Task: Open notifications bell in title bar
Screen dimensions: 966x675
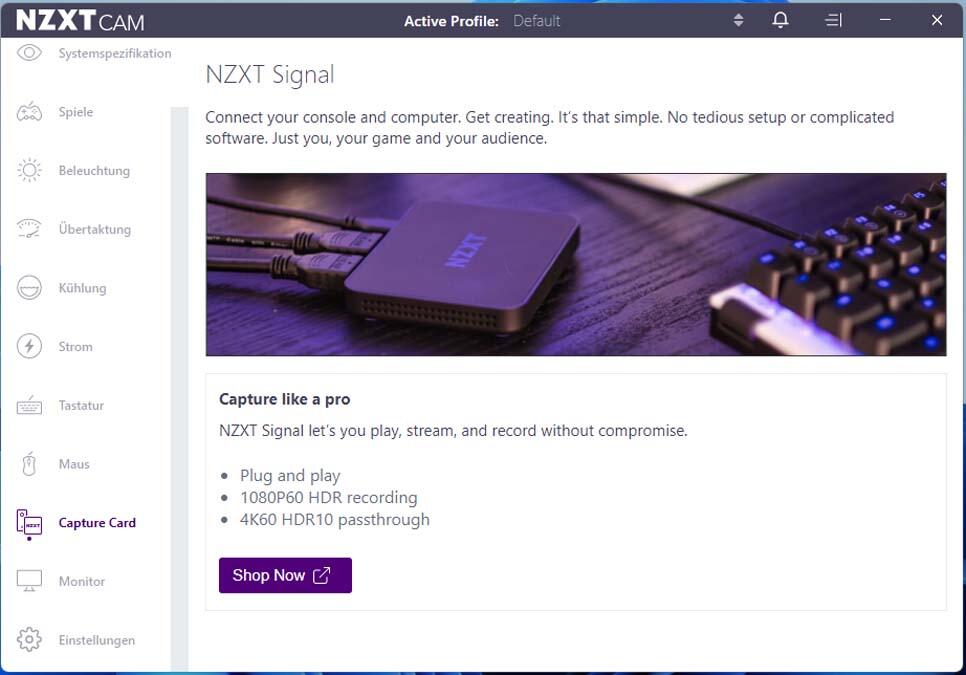Action: pos(780,20)
